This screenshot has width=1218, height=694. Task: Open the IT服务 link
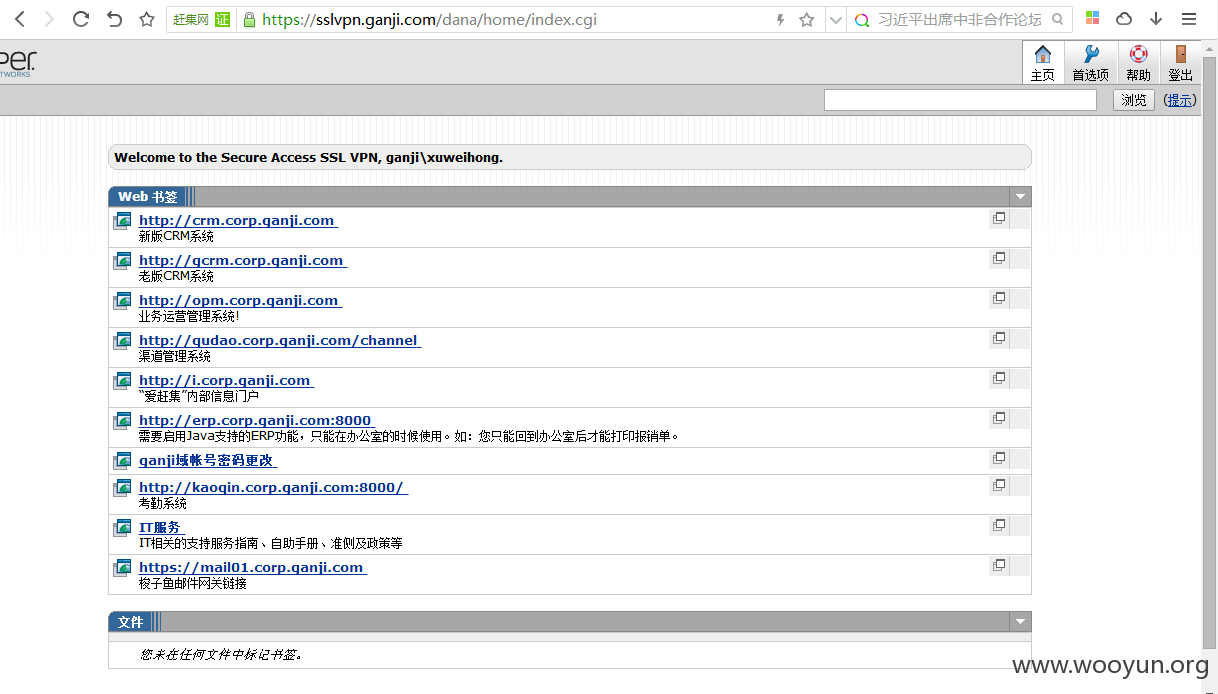pyautogui.click(x=161, y=527)
